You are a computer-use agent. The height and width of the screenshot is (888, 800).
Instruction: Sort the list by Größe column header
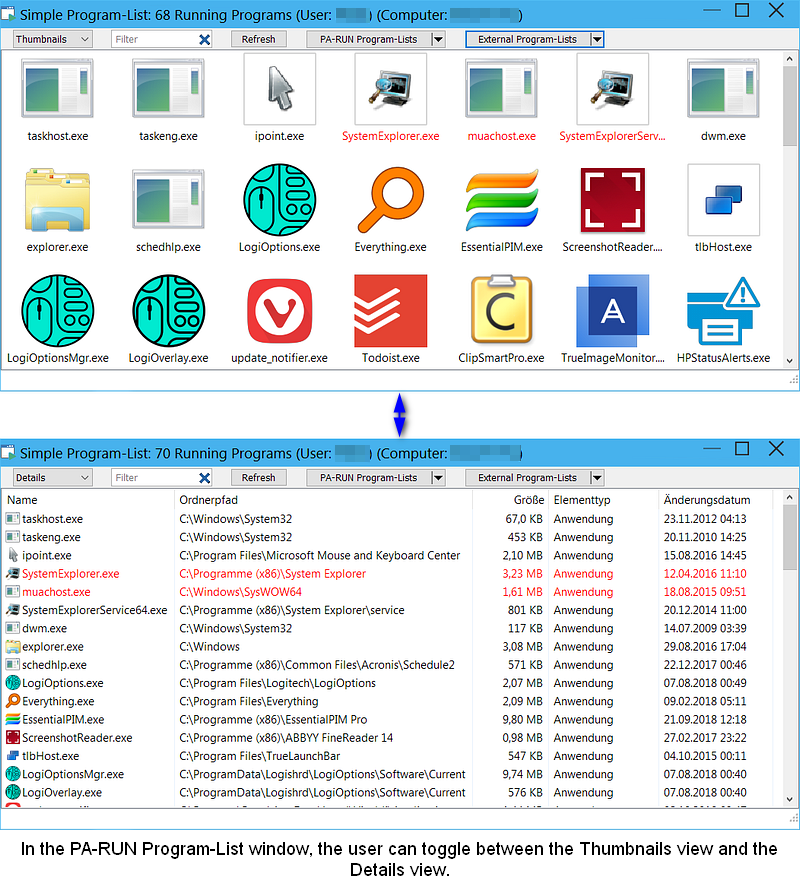(529, 500)
